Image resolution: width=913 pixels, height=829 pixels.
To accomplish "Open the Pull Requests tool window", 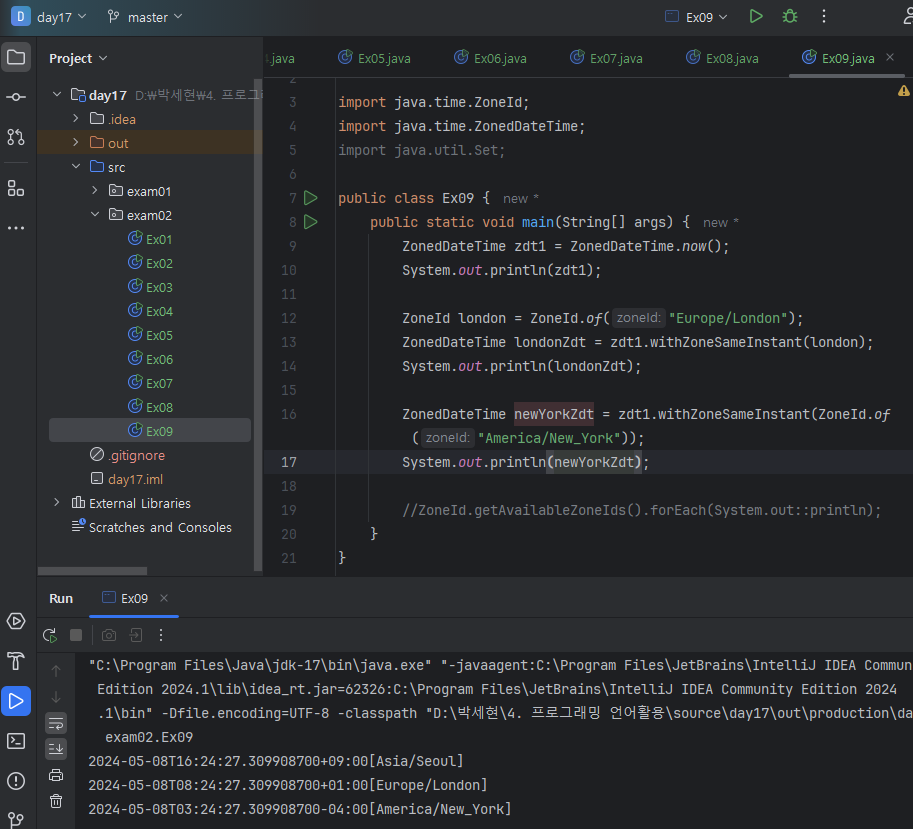I will click(16, 137).
